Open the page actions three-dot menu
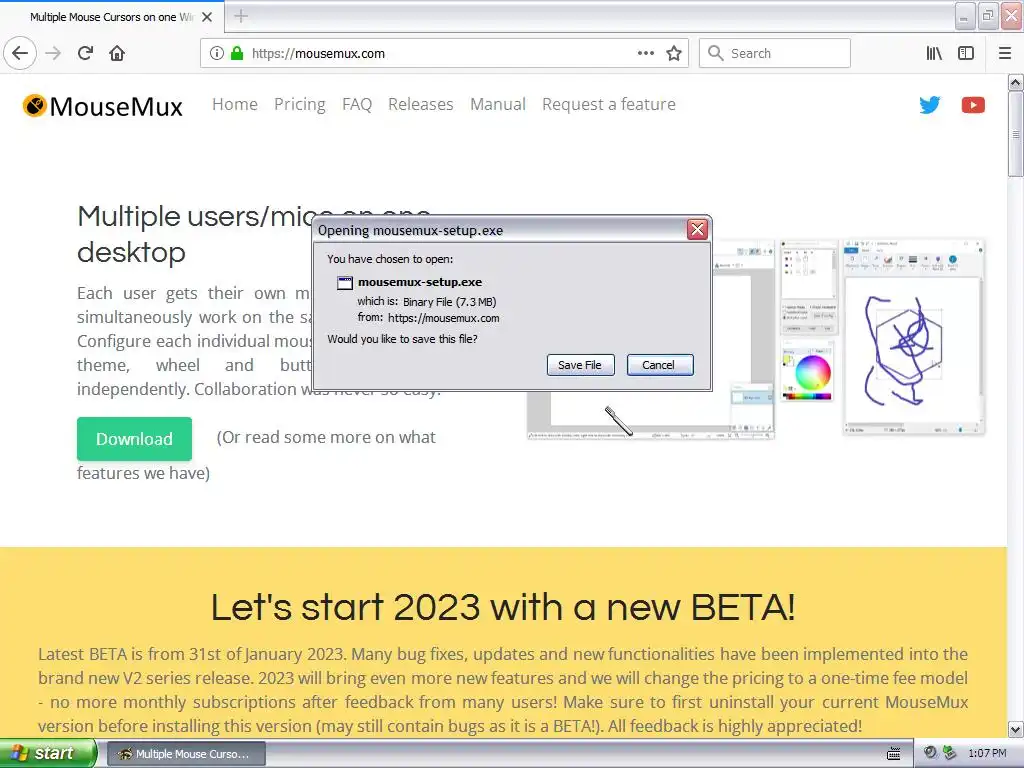This screenshot has height=768, width=1024. [645, 53]
